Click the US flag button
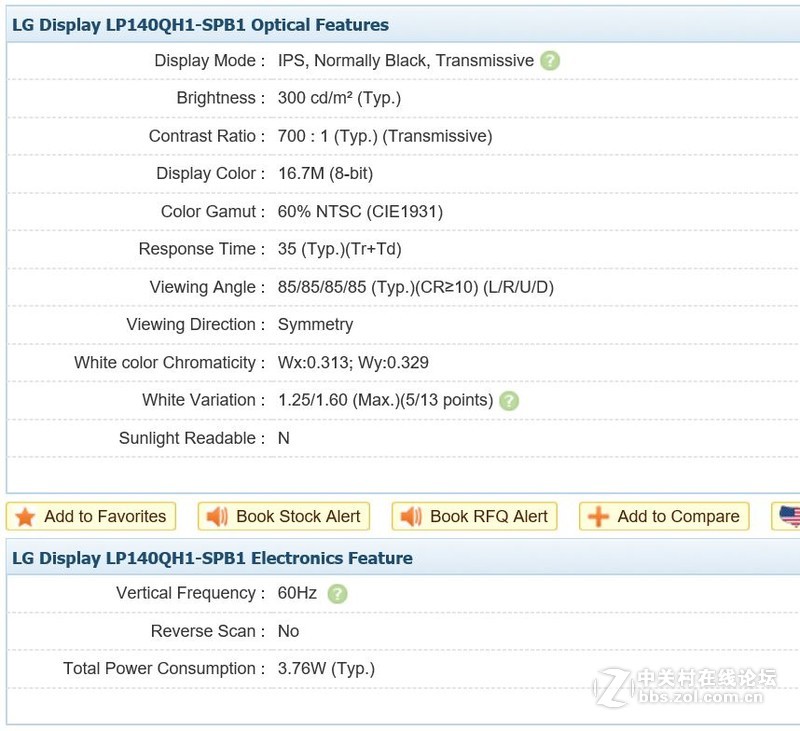The image size is (800, 731). [786, 516]
